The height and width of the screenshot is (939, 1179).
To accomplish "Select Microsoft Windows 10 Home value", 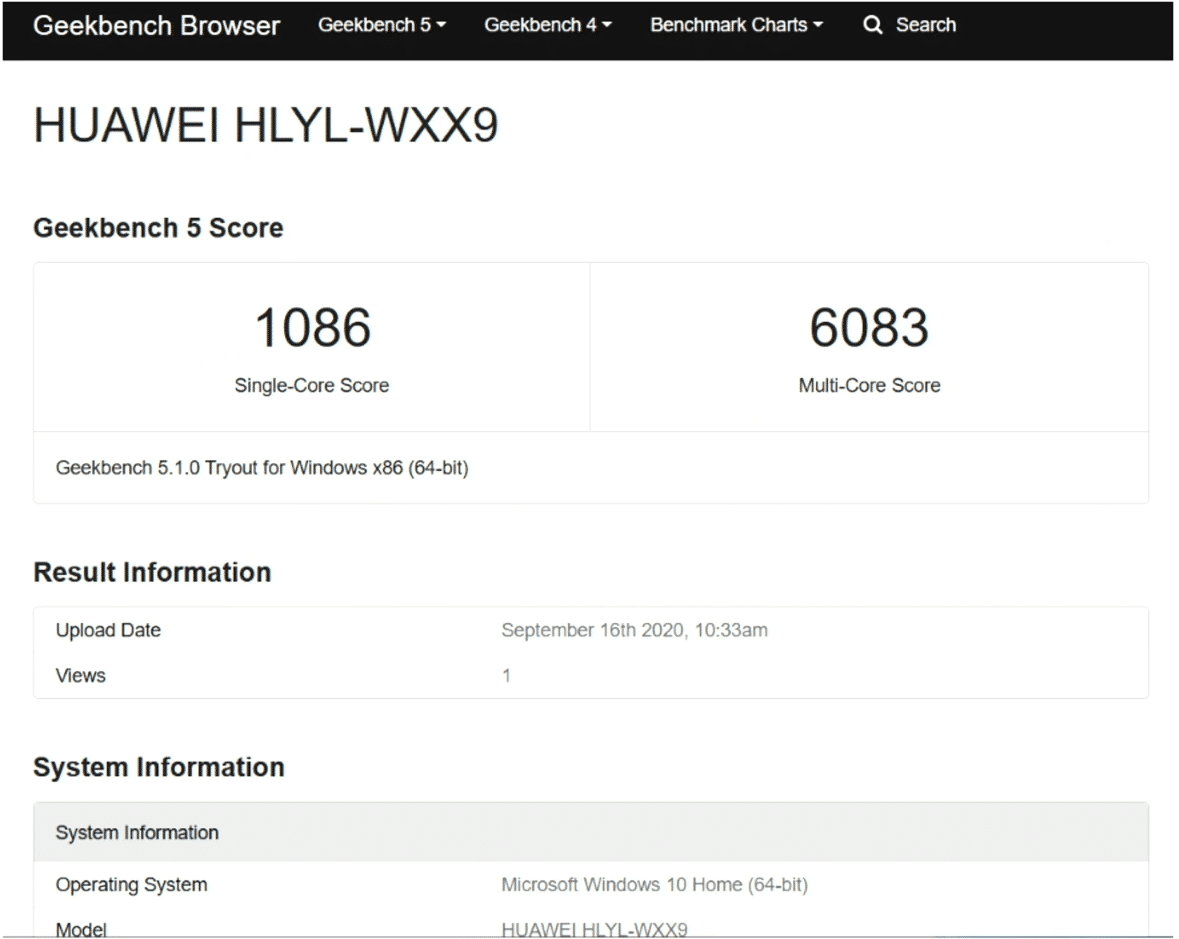I will (654, 885).
